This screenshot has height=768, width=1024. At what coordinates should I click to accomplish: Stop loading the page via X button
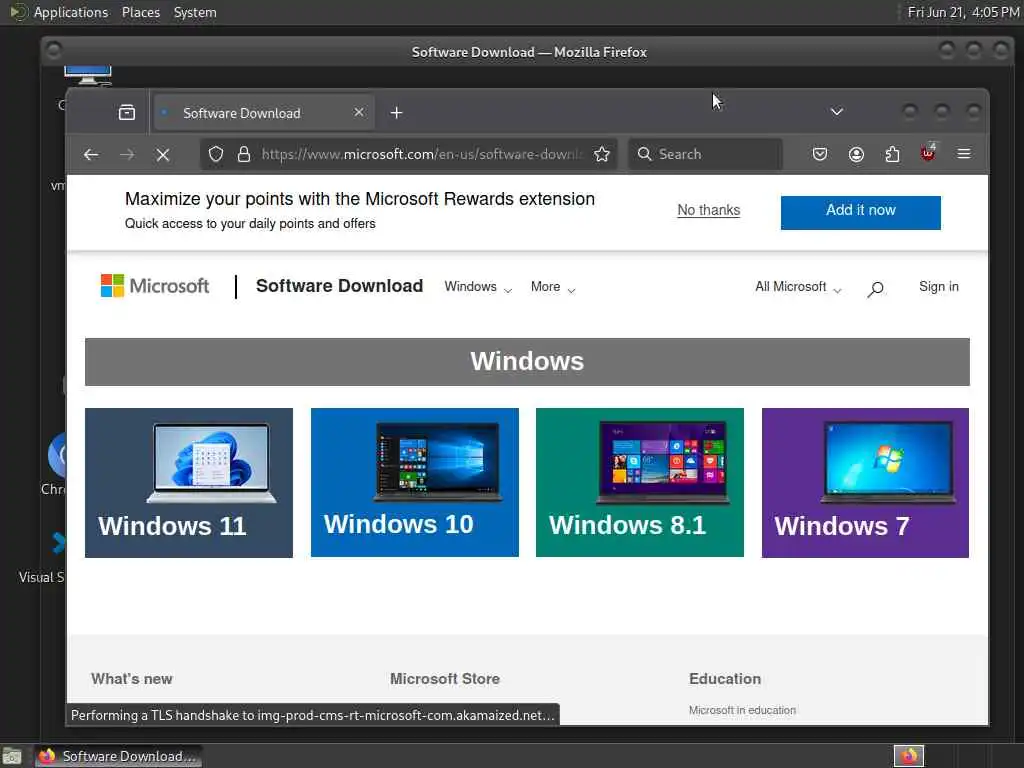(163, 155)
